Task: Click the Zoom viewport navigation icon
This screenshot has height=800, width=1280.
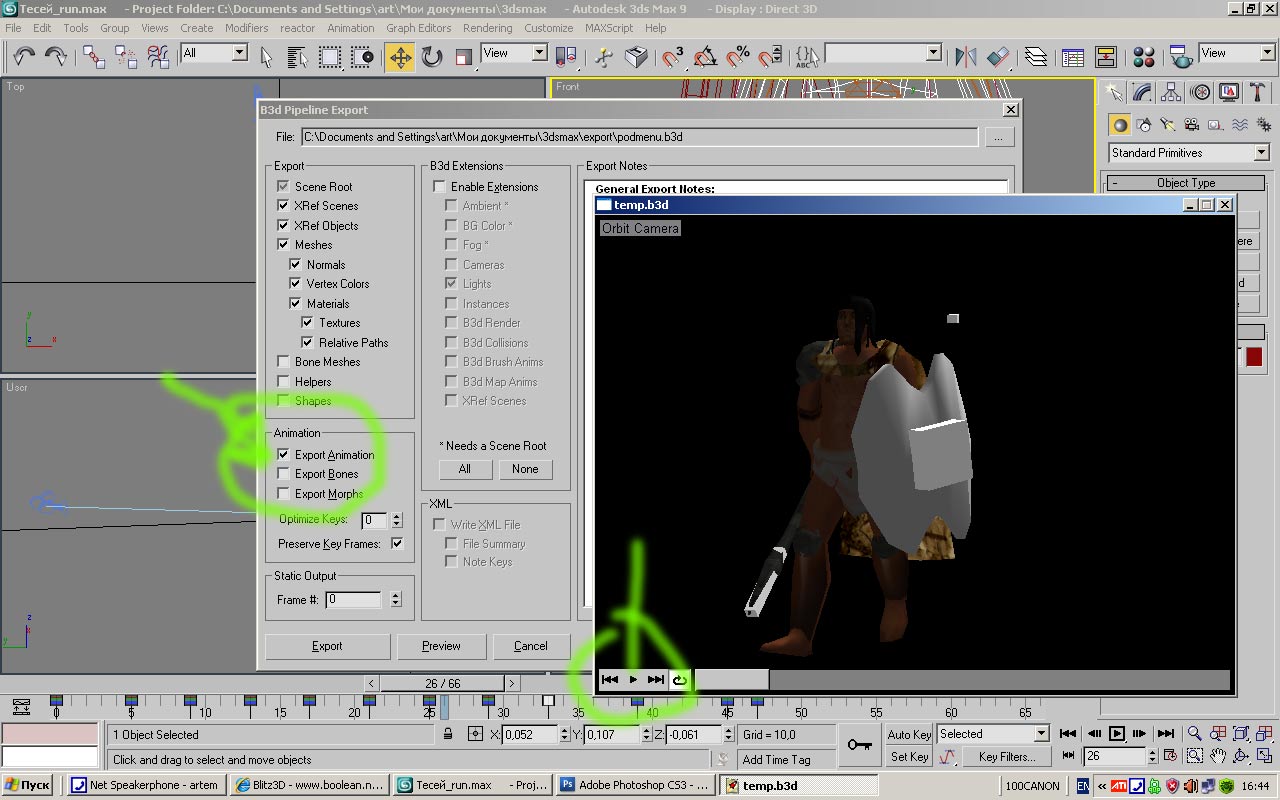Action: pyautogui.click(x=1194, y=735)
